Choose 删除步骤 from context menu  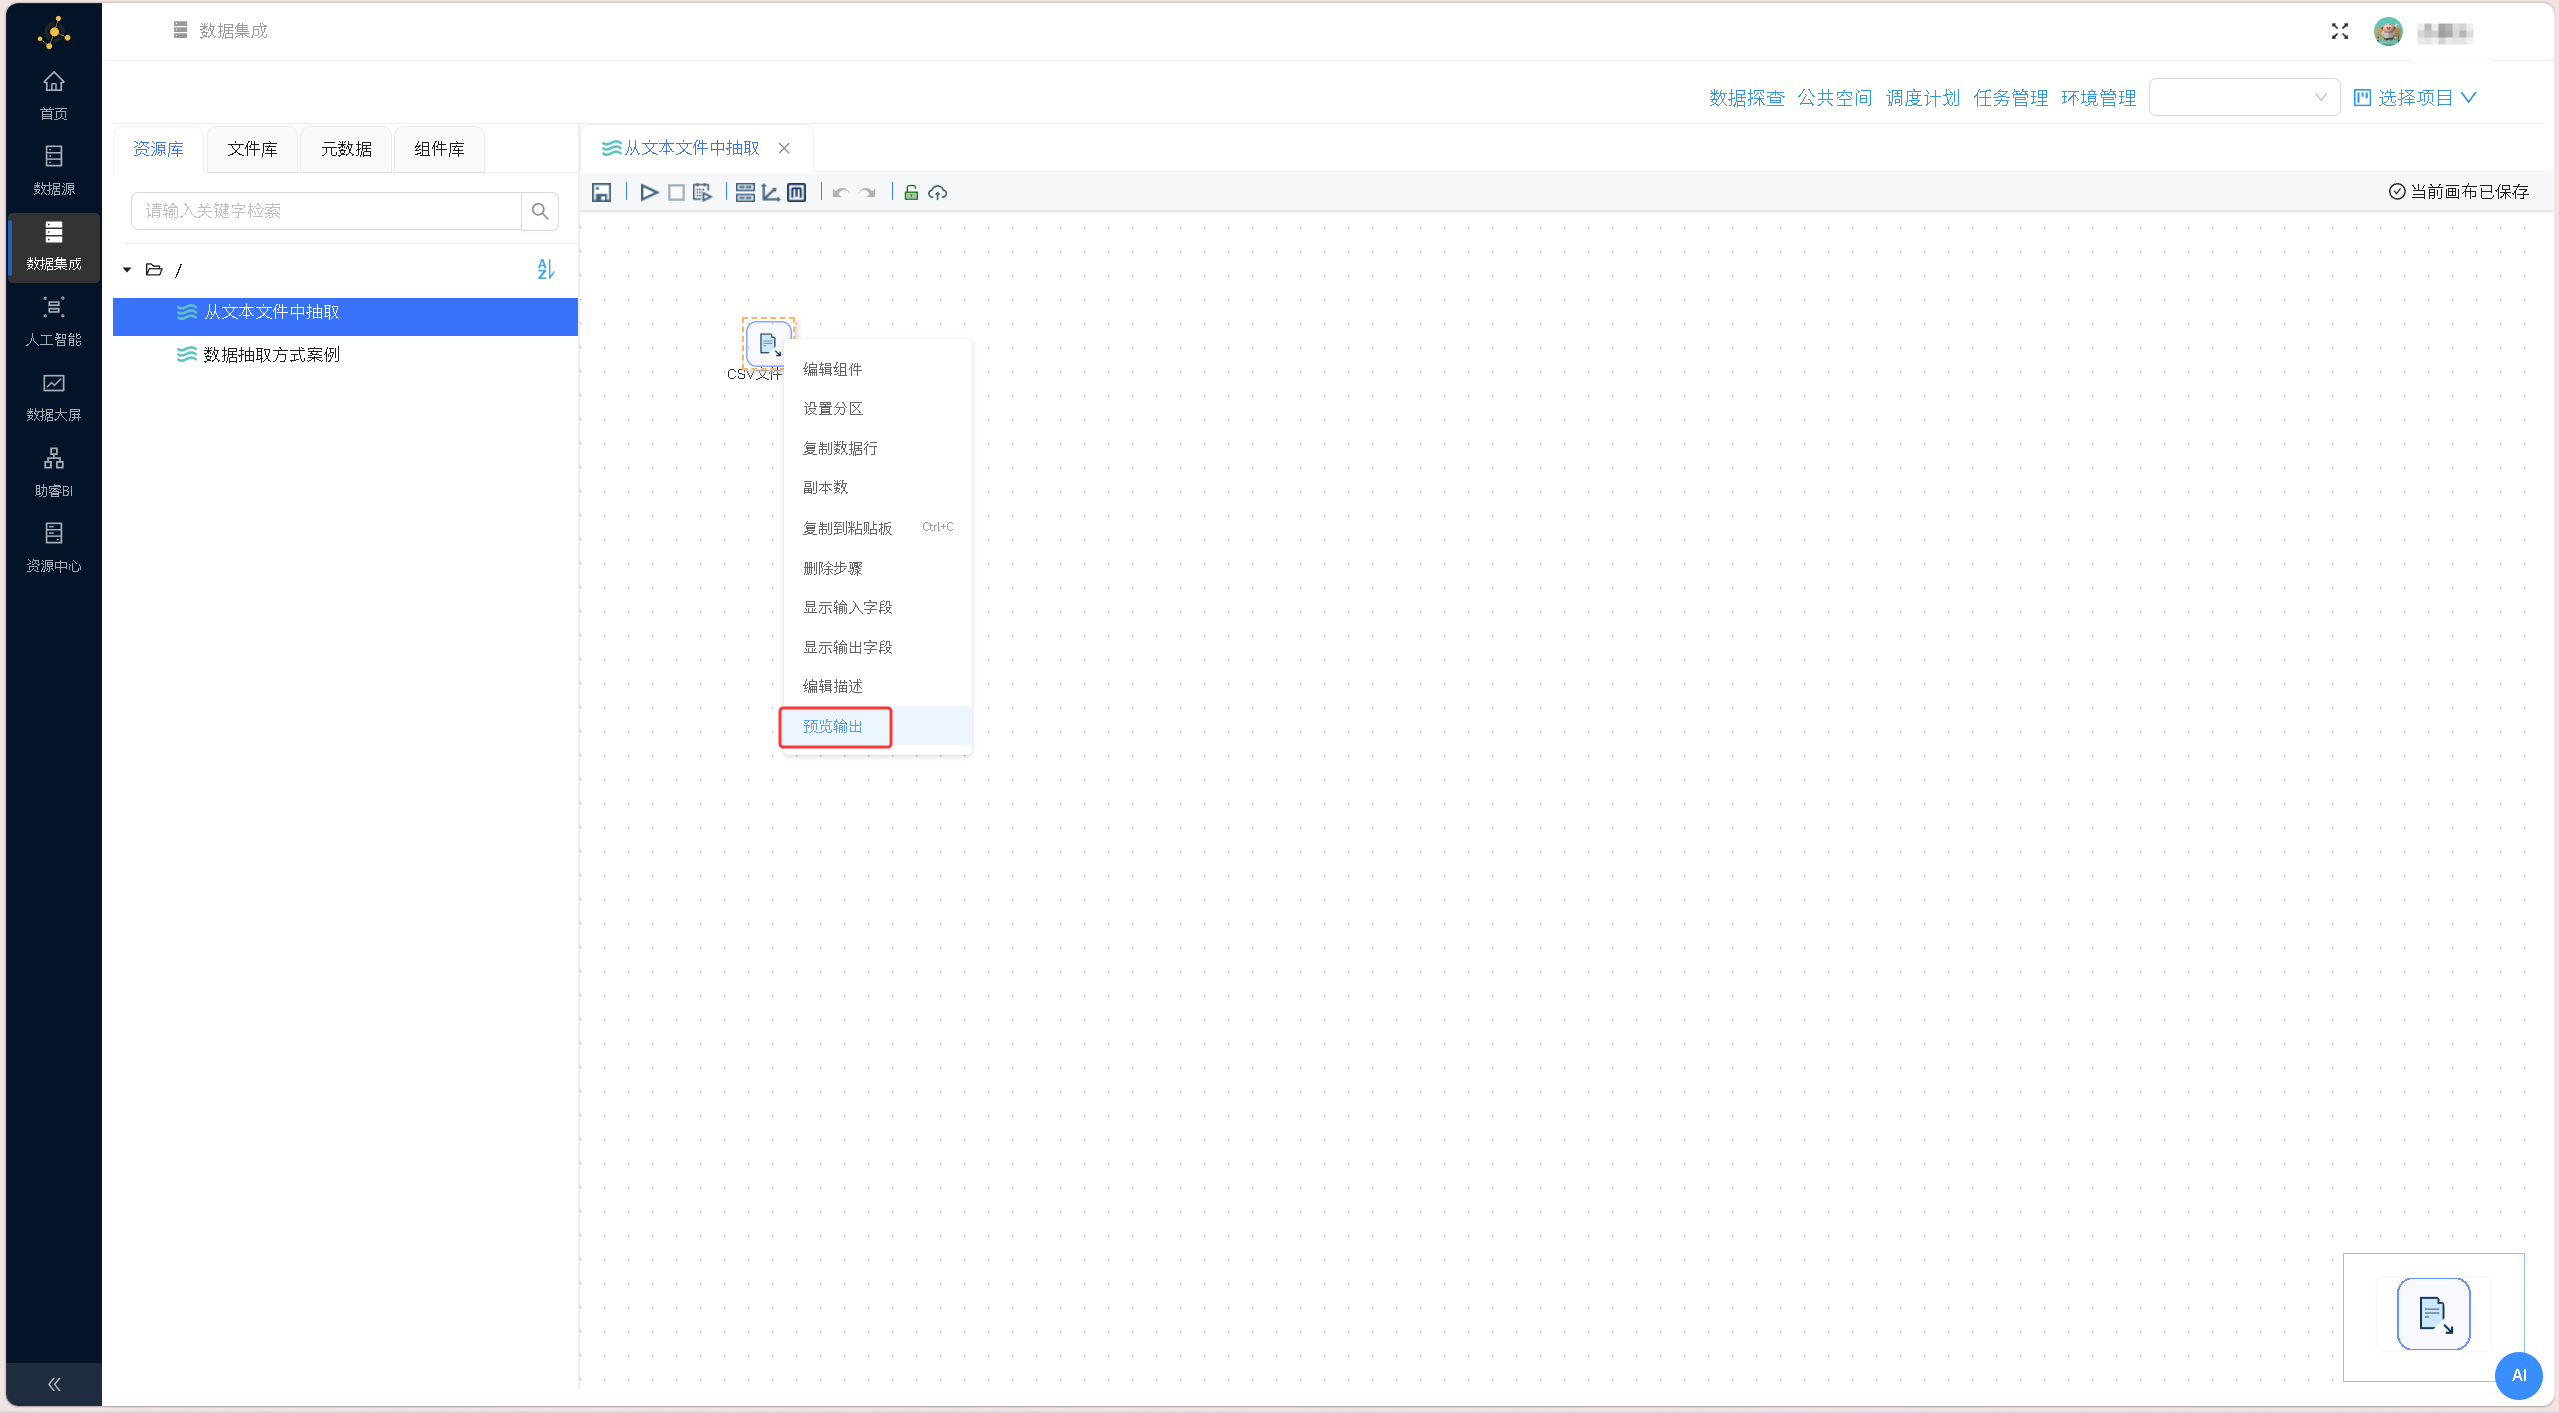point(877,568)
